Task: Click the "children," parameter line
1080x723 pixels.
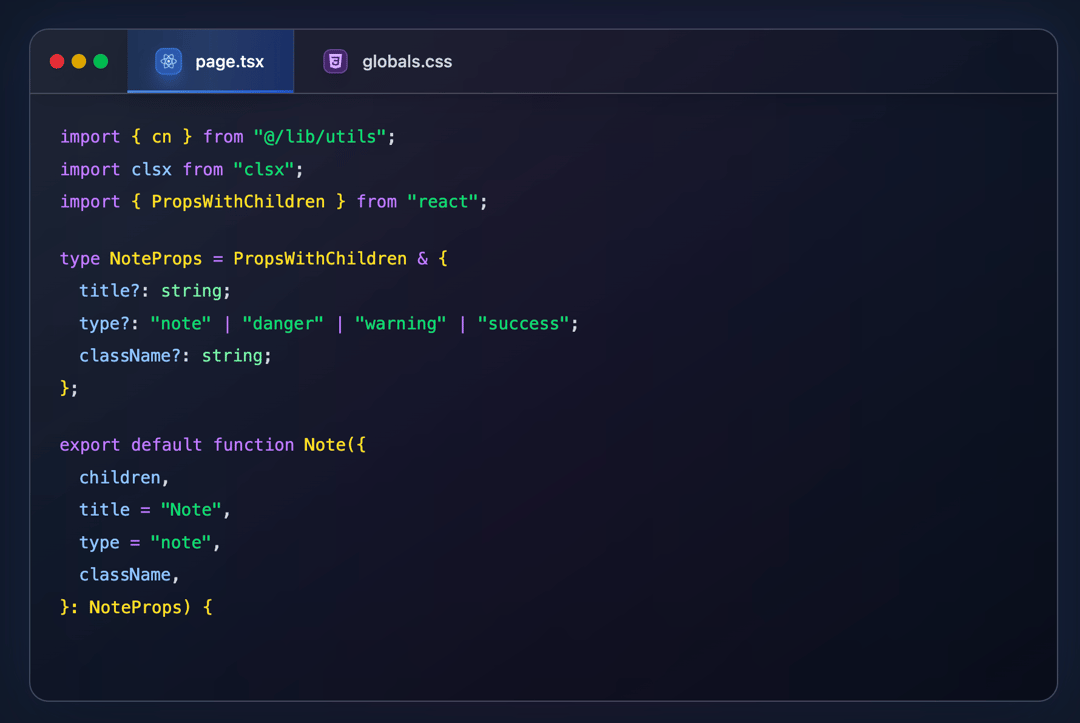Action: coord(124,477)
